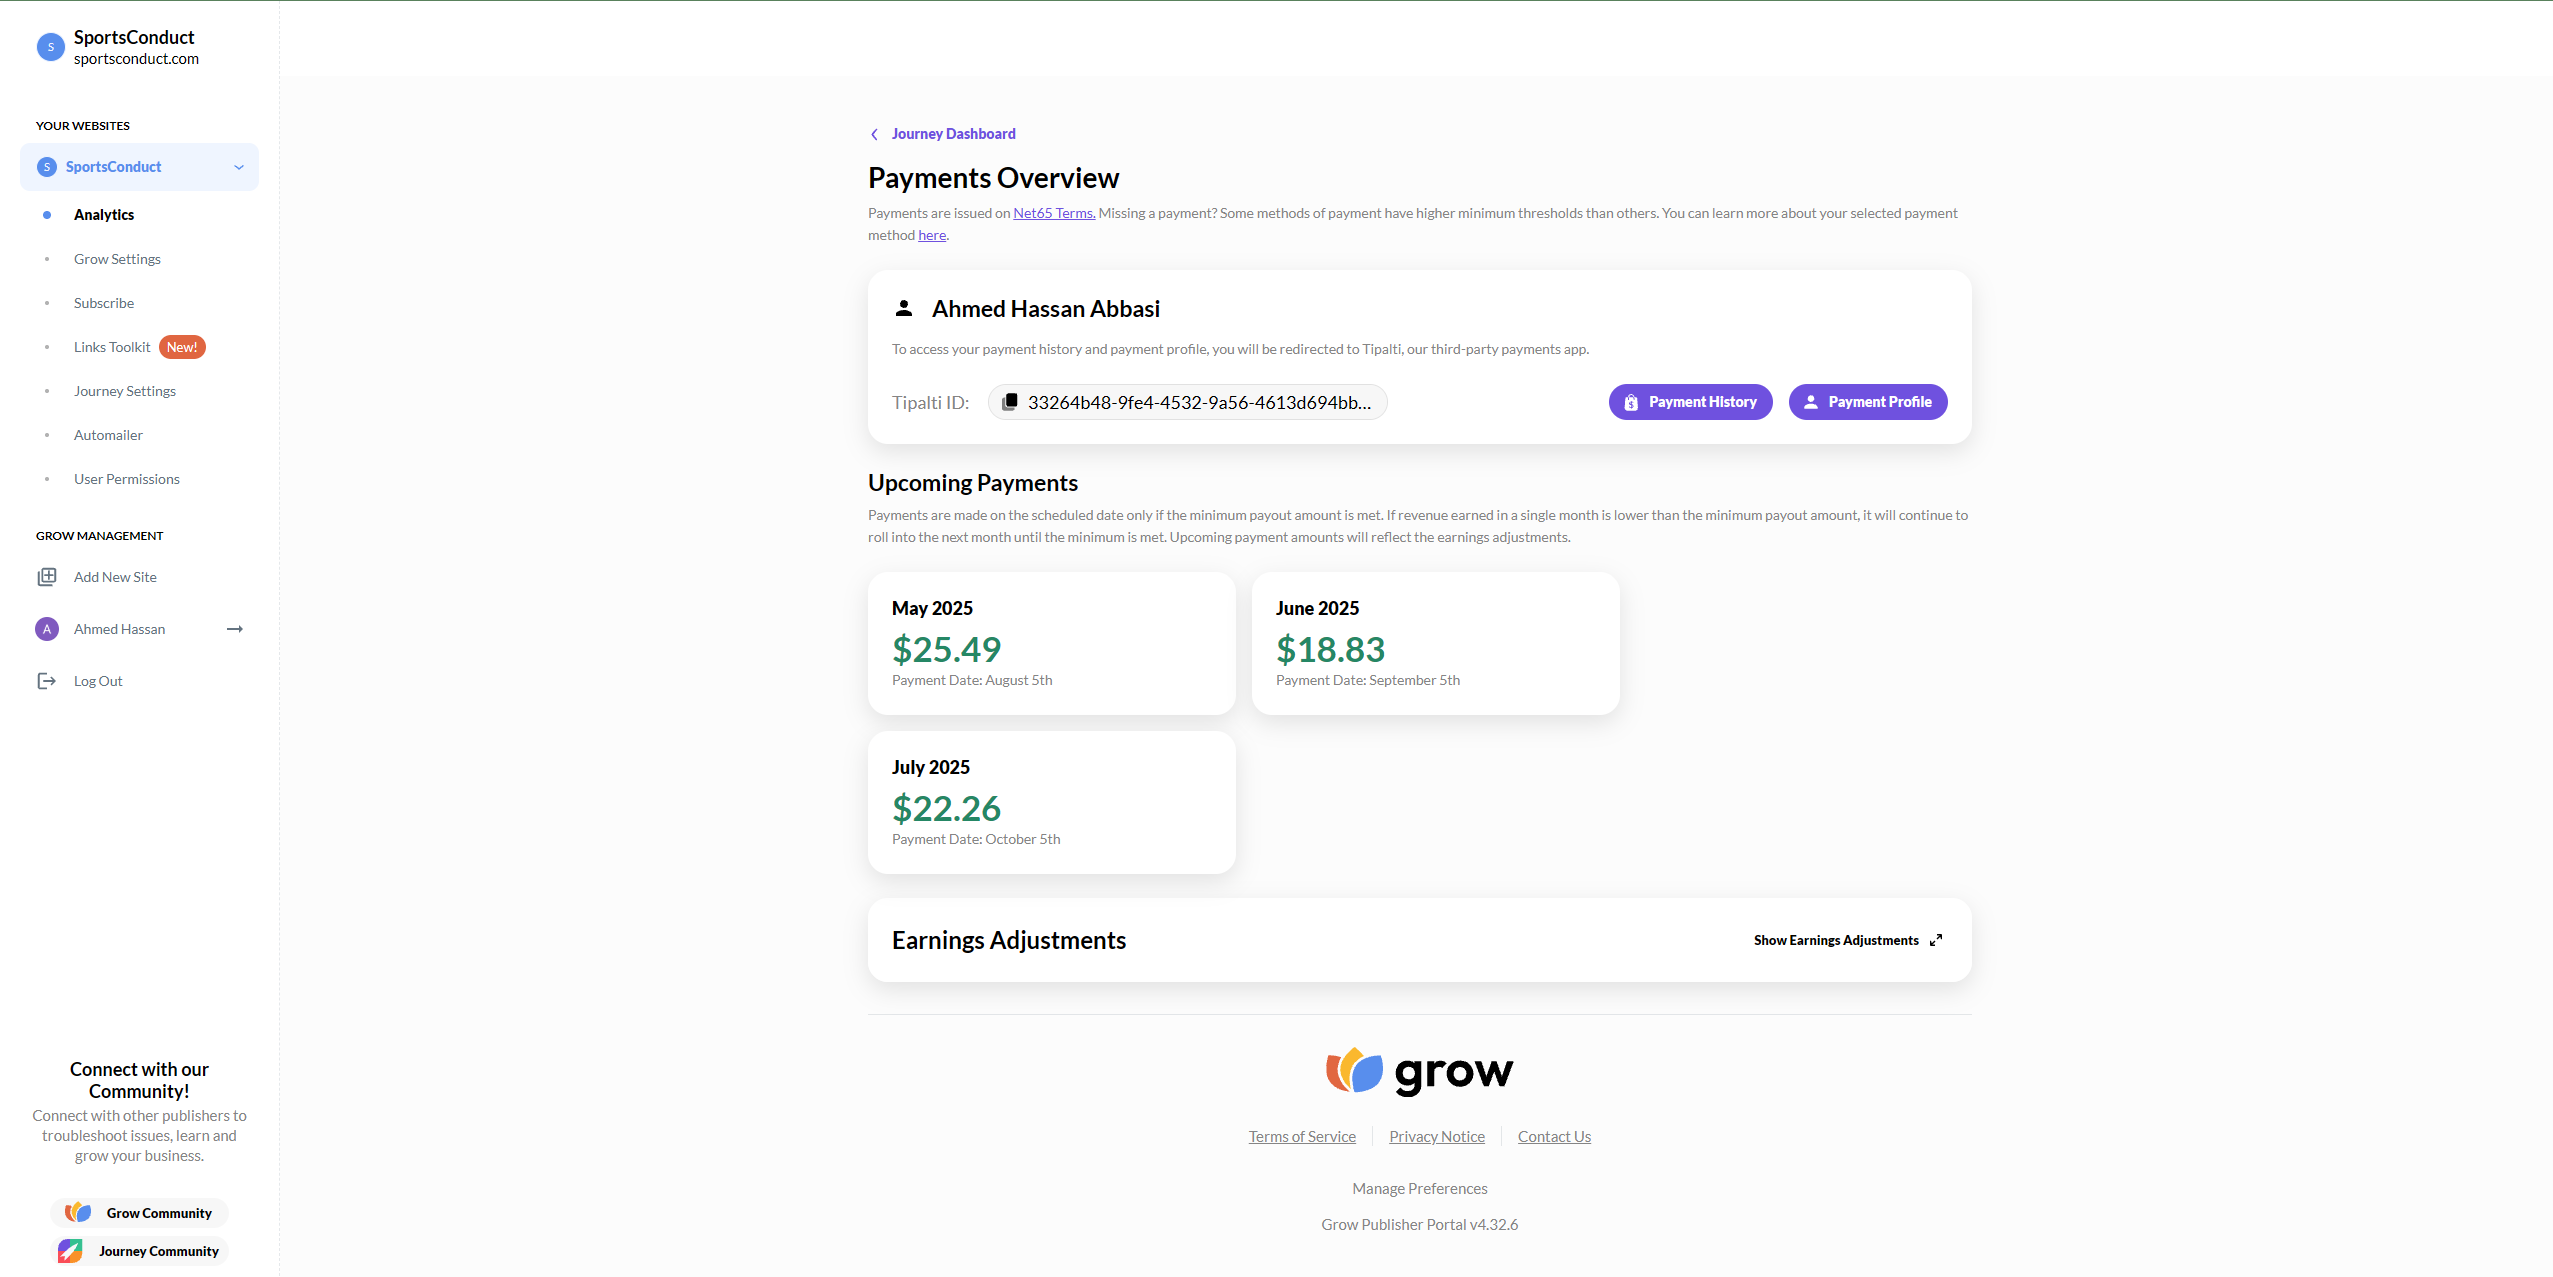
Task: Click the SportsConduct avatar icon at top
Action: tap(50, 47)
